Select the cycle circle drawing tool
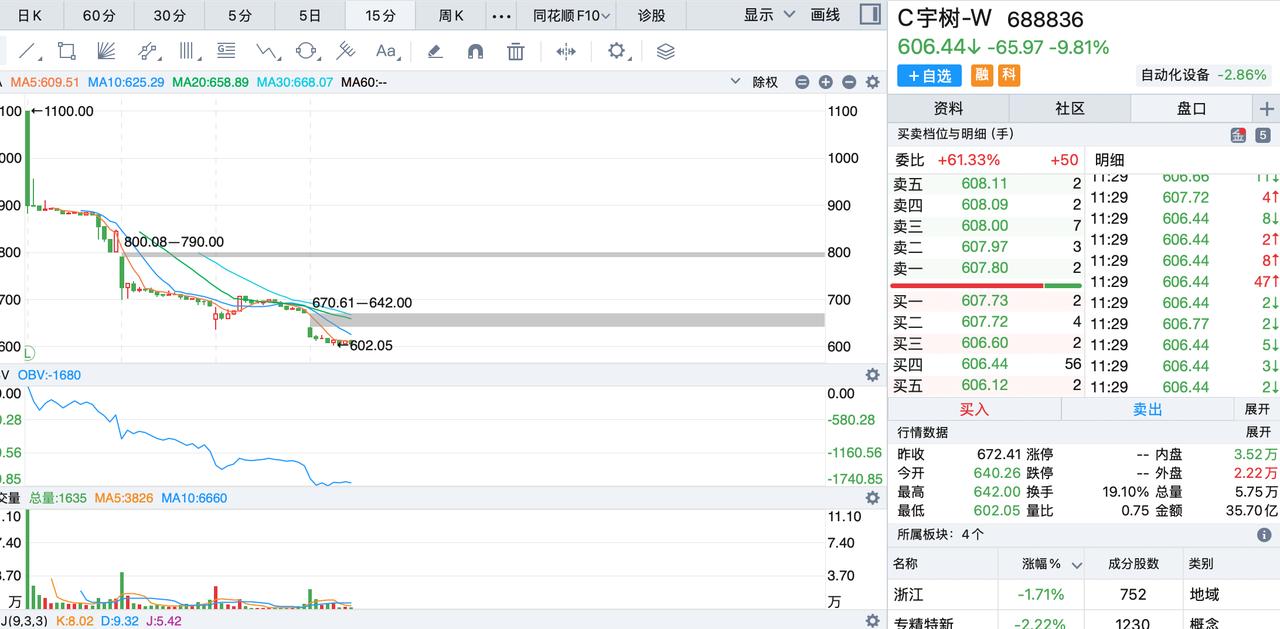Screen dimensions: 1280x629 click(x=307, y=51)
